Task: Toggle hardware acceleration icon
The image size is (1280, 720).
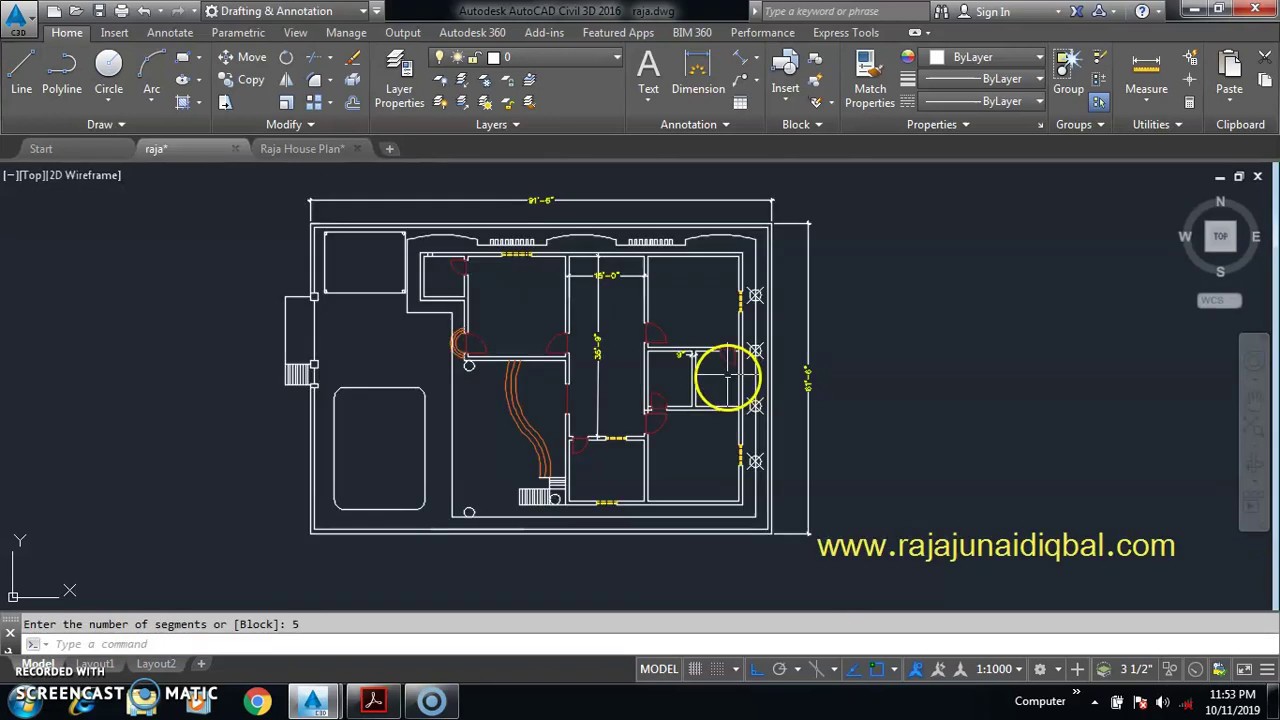Action: click(x=1195, y=669)
